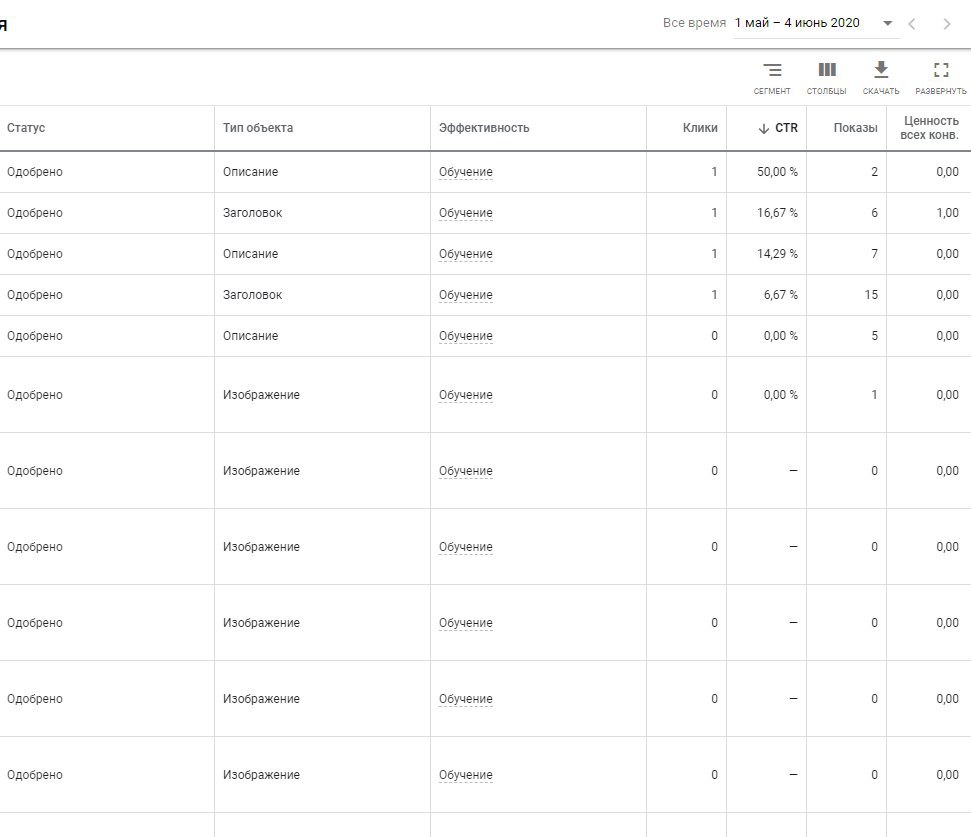Sort by the CTR column header

pyautogui.click(x=786, y=128)
